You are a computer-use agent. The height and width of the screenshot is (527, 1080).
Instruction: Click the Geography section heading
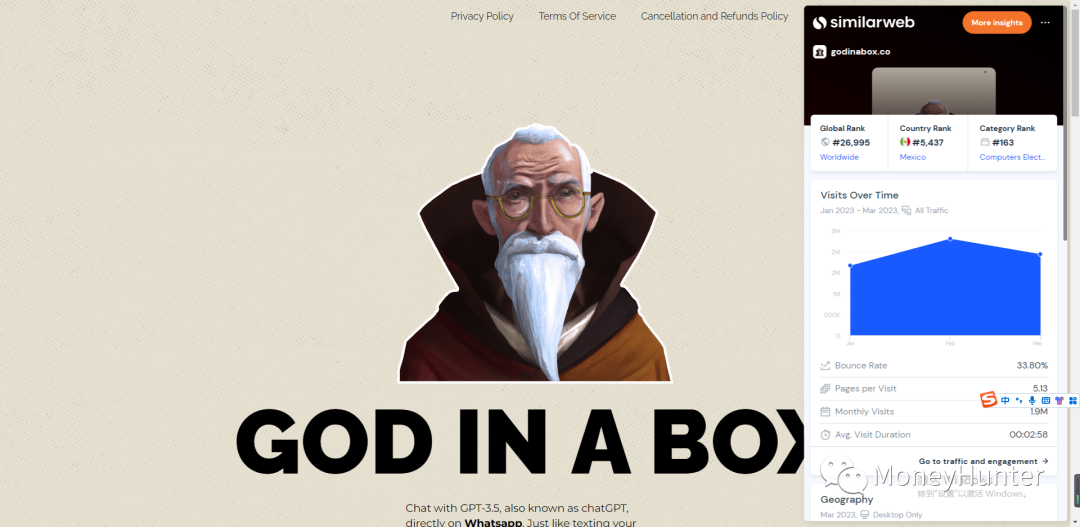847,499
